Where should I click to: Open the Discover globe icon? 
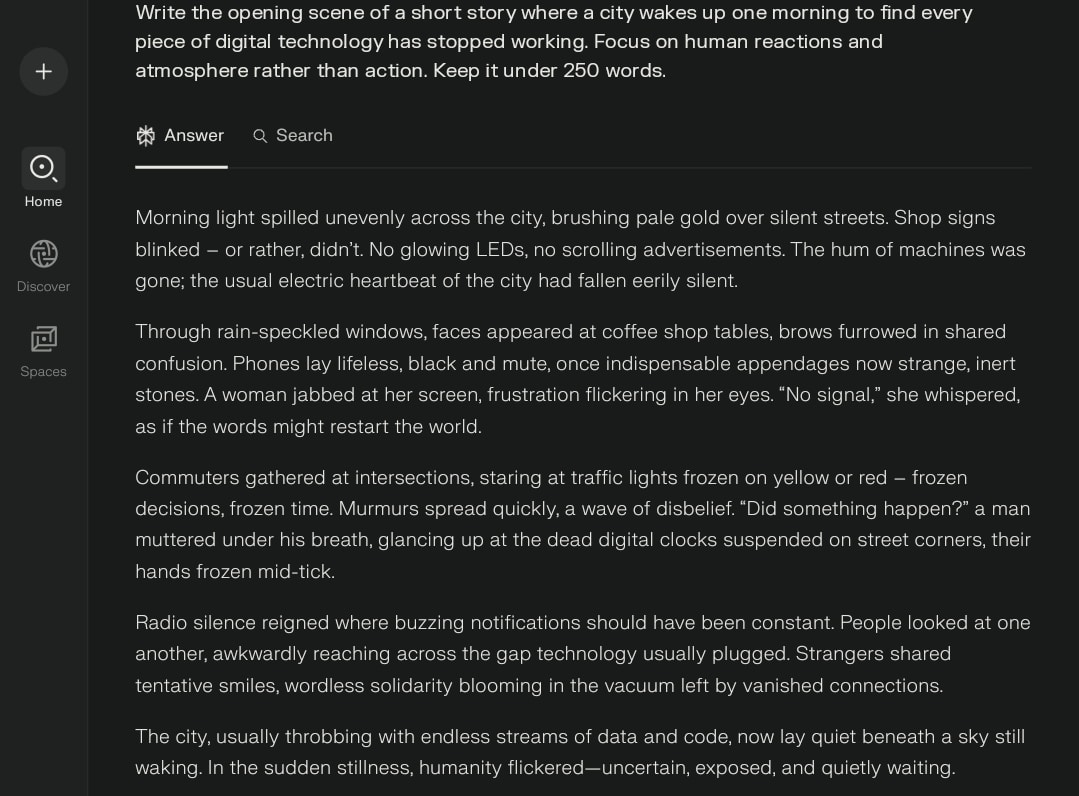point(43,254)
